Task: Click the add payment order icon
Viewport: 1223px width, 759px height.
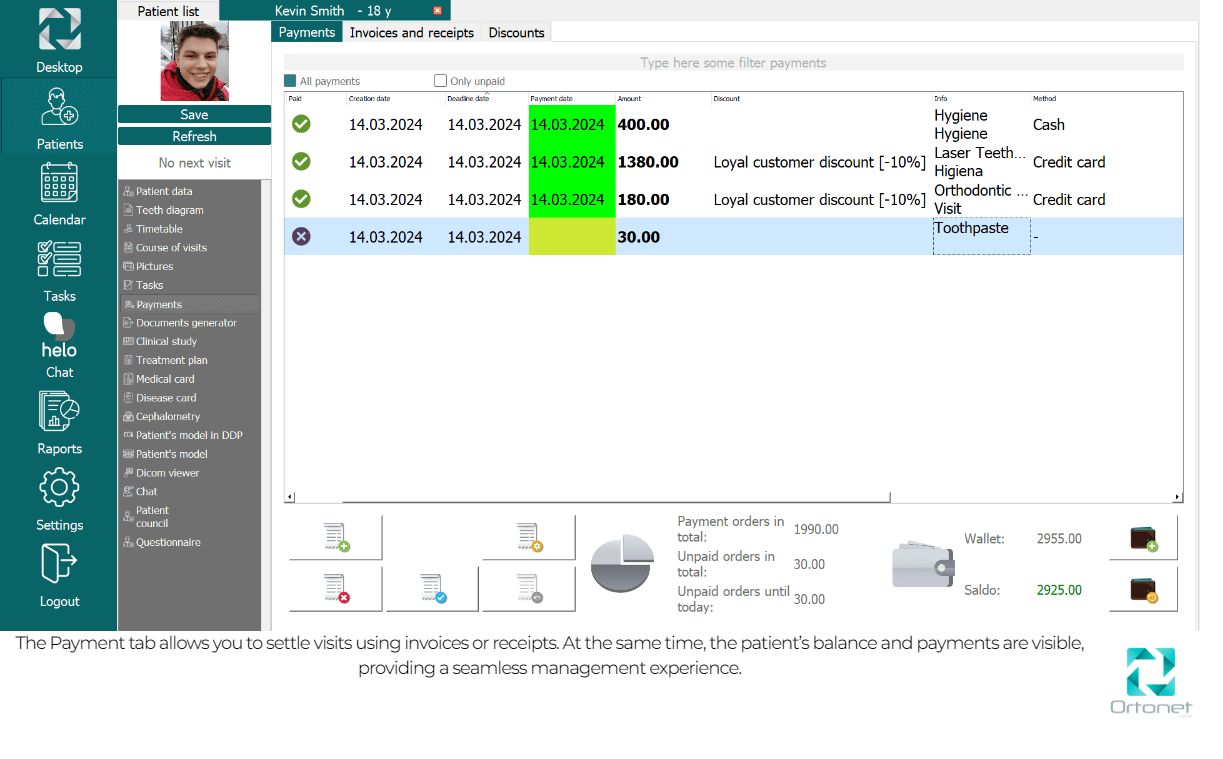Action: click(x=336, y=538)
